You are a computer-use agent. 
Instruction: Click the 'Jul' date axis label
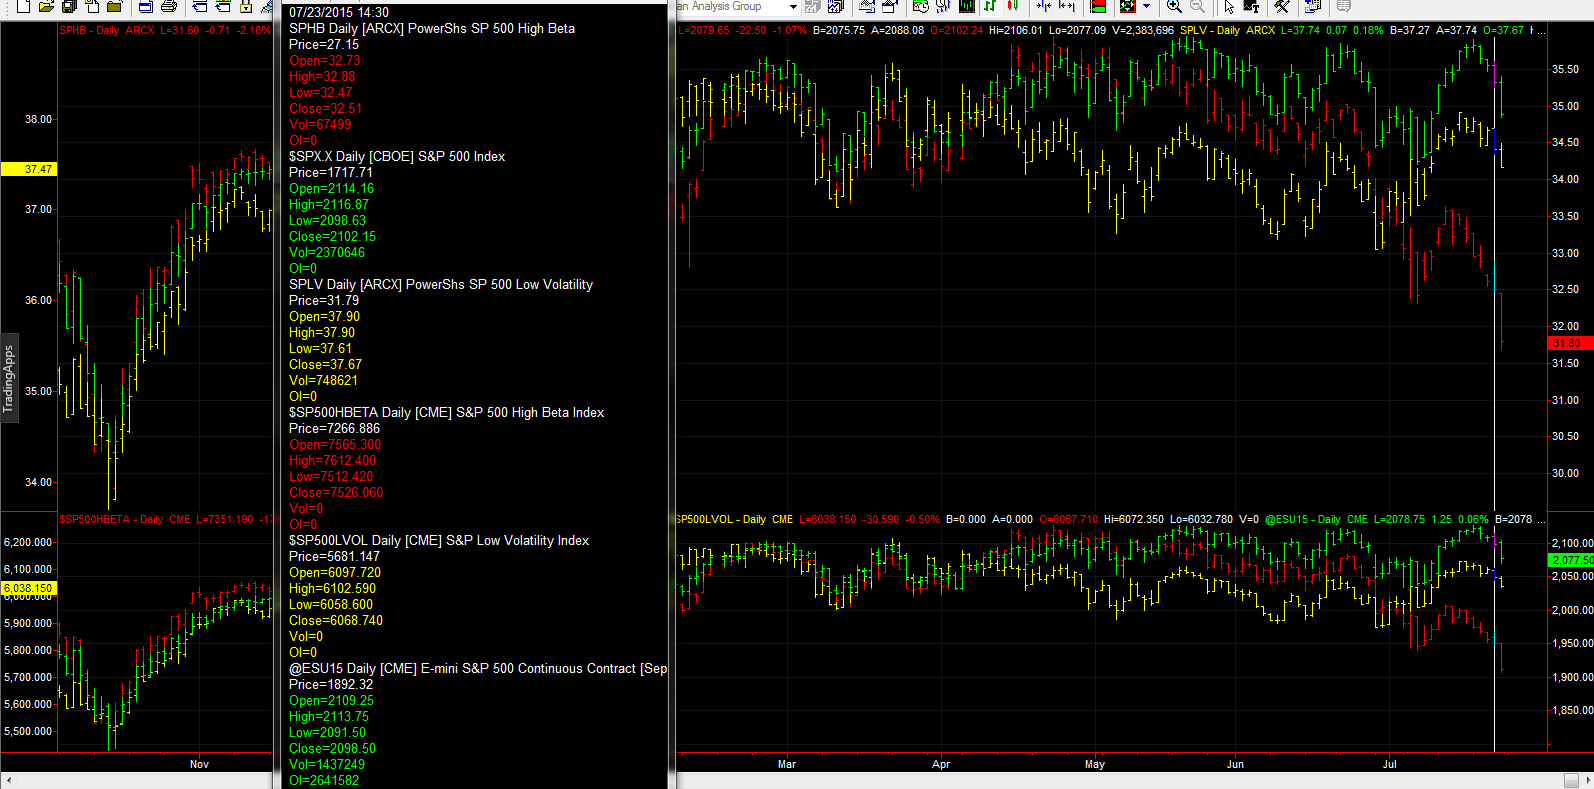[1389, 764]
